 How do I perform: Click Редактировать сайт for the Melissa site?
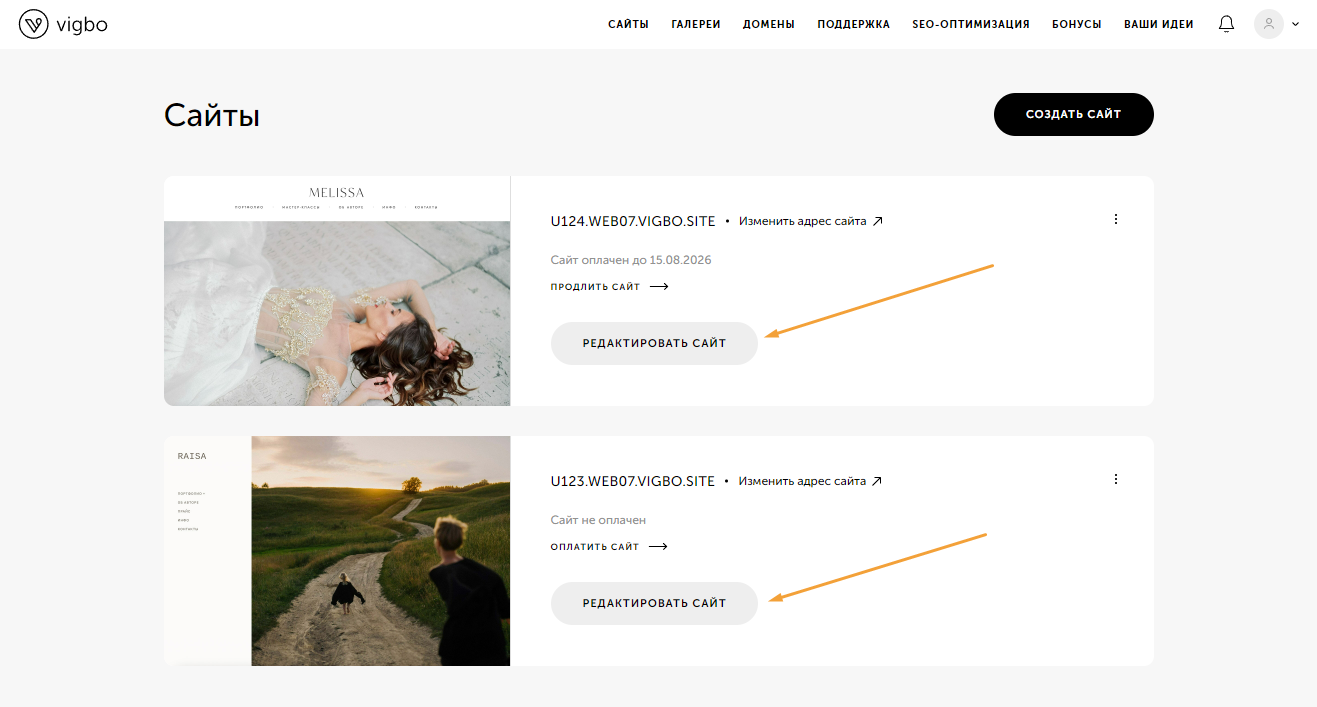pyautogui.click(x=654, y=343)
